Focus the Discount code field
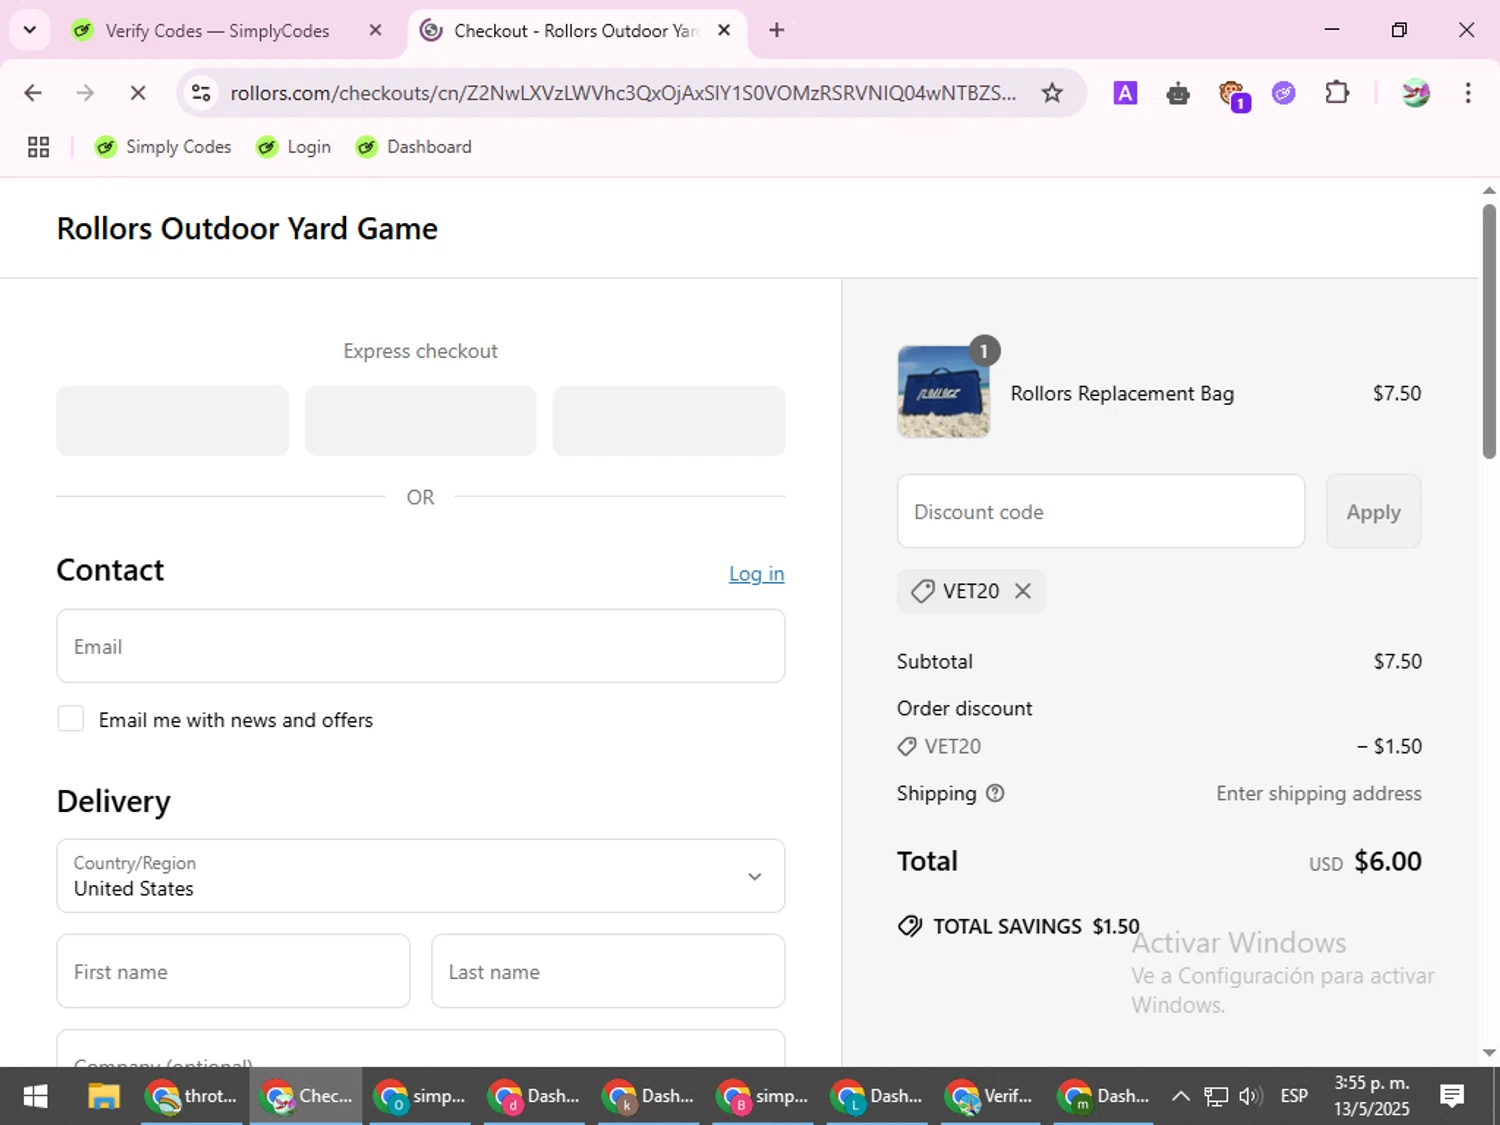This screenshot has width=1500, height=1125. [1101, 512]
